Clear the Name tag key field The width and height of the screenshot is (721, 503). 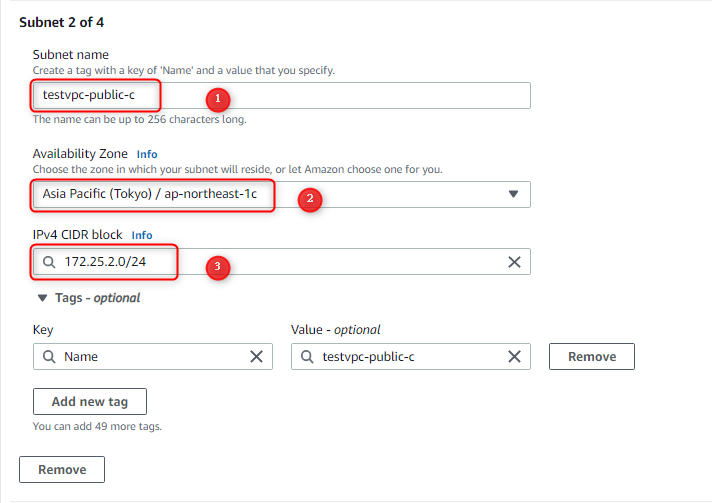[x=256, y=356]
